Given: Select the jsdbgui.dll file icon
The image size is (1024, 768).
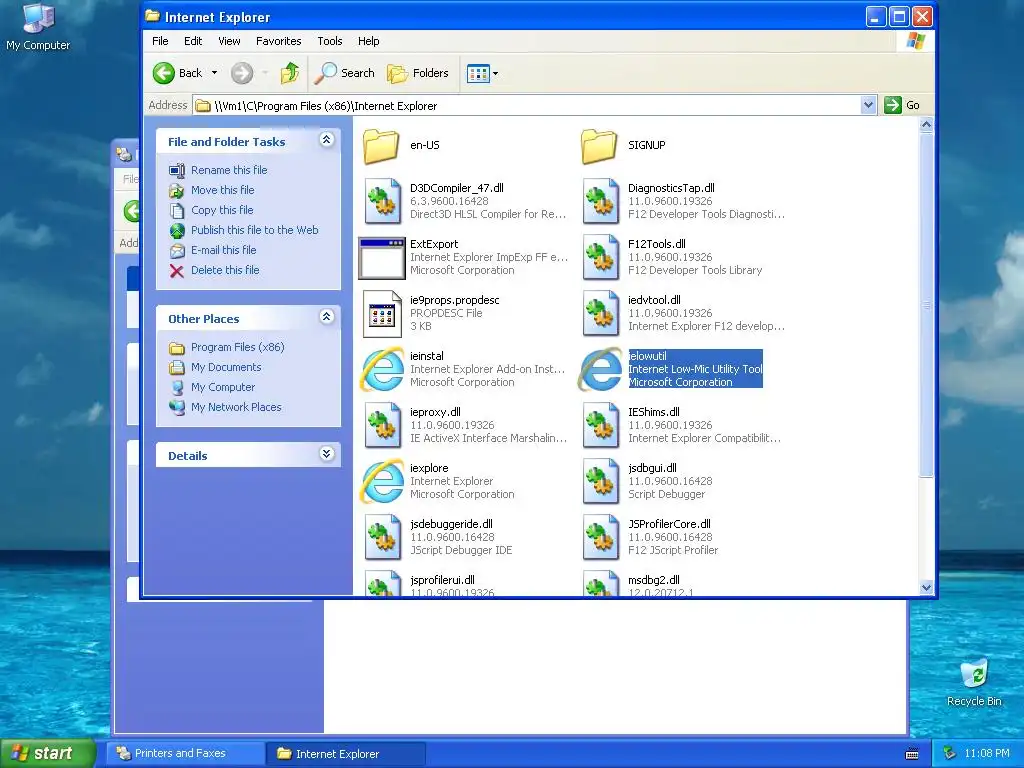Looking at the screenshot, I should [601, 482].
